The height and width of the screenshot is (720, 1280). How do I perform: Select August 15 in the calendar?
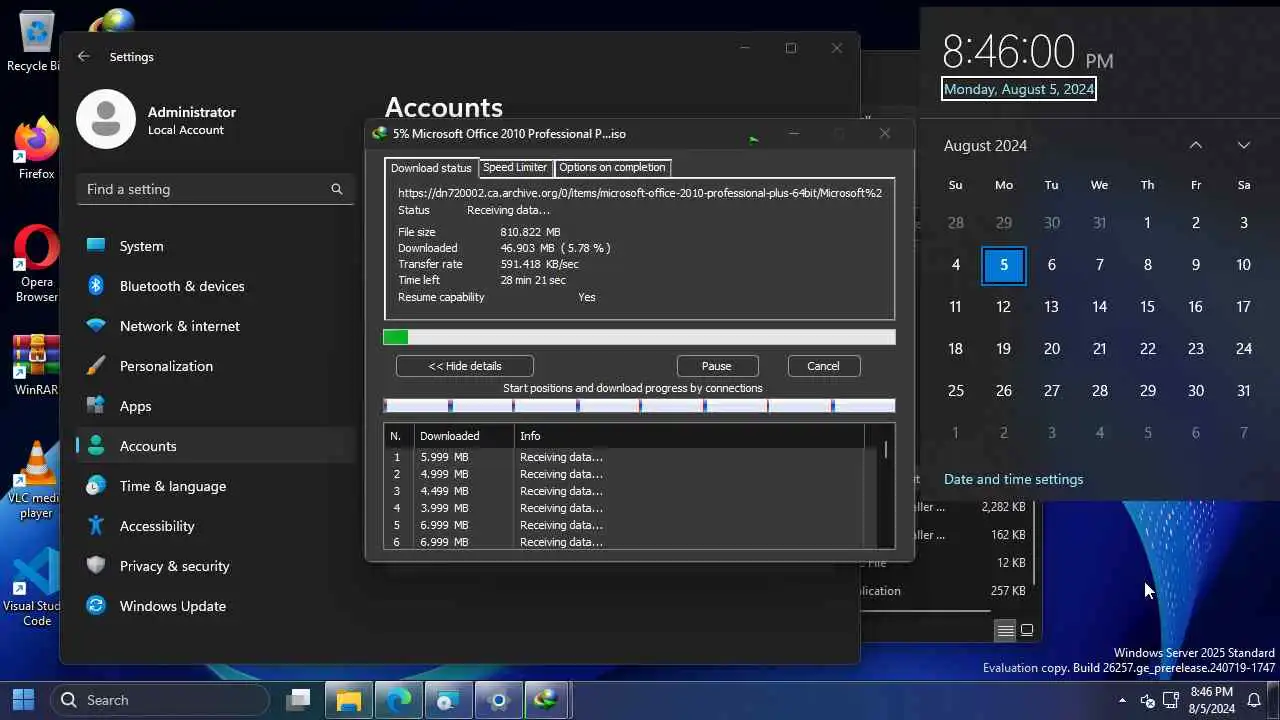coord(1148,307)
